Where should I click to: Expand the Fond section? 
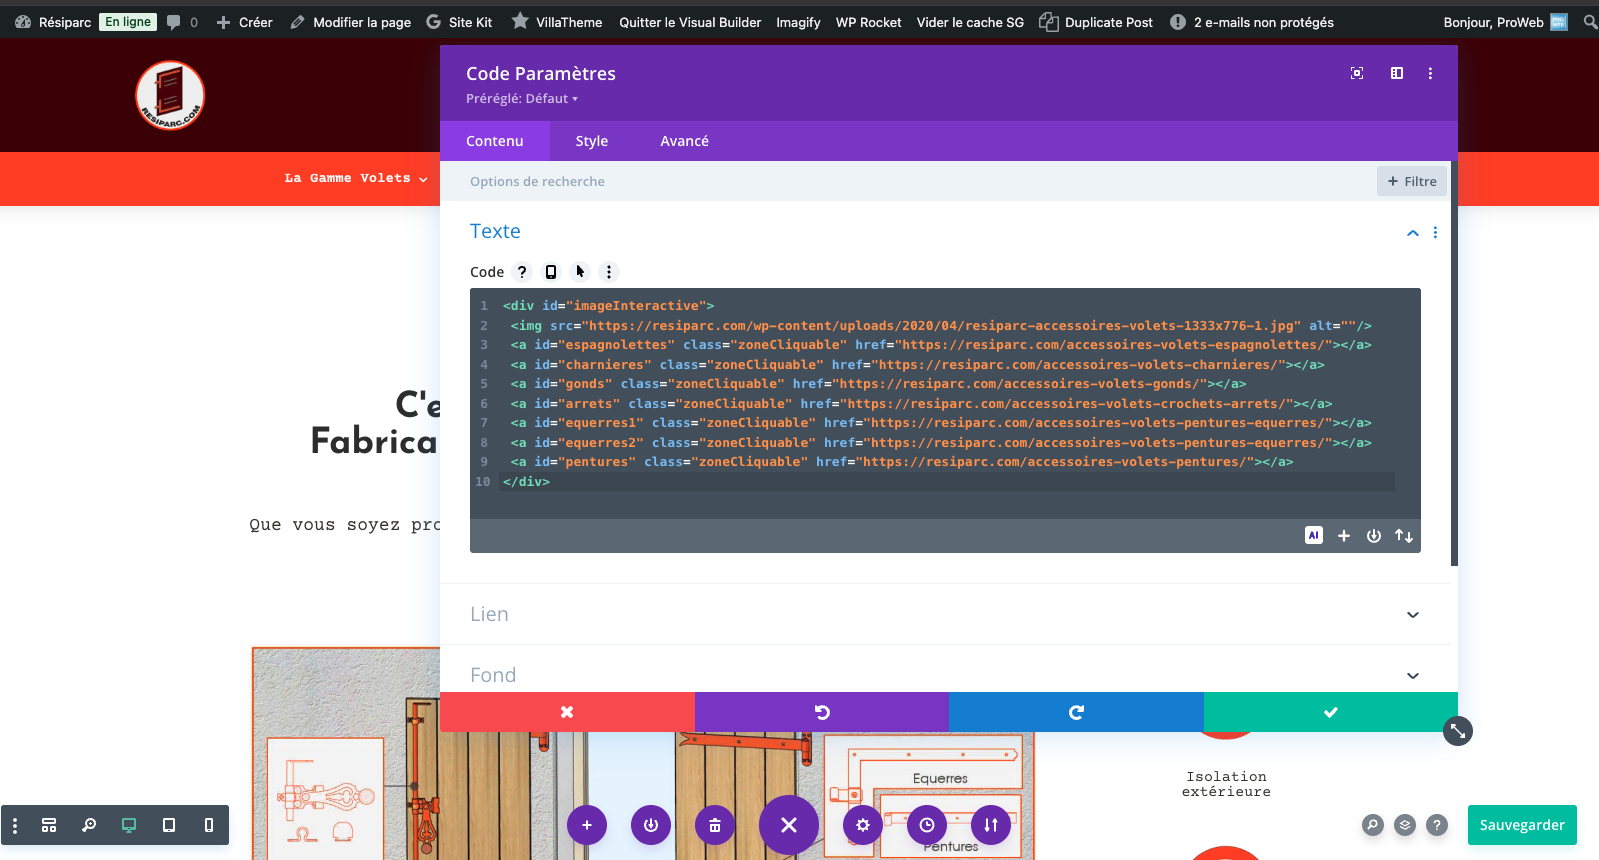[x=945, y=675]
